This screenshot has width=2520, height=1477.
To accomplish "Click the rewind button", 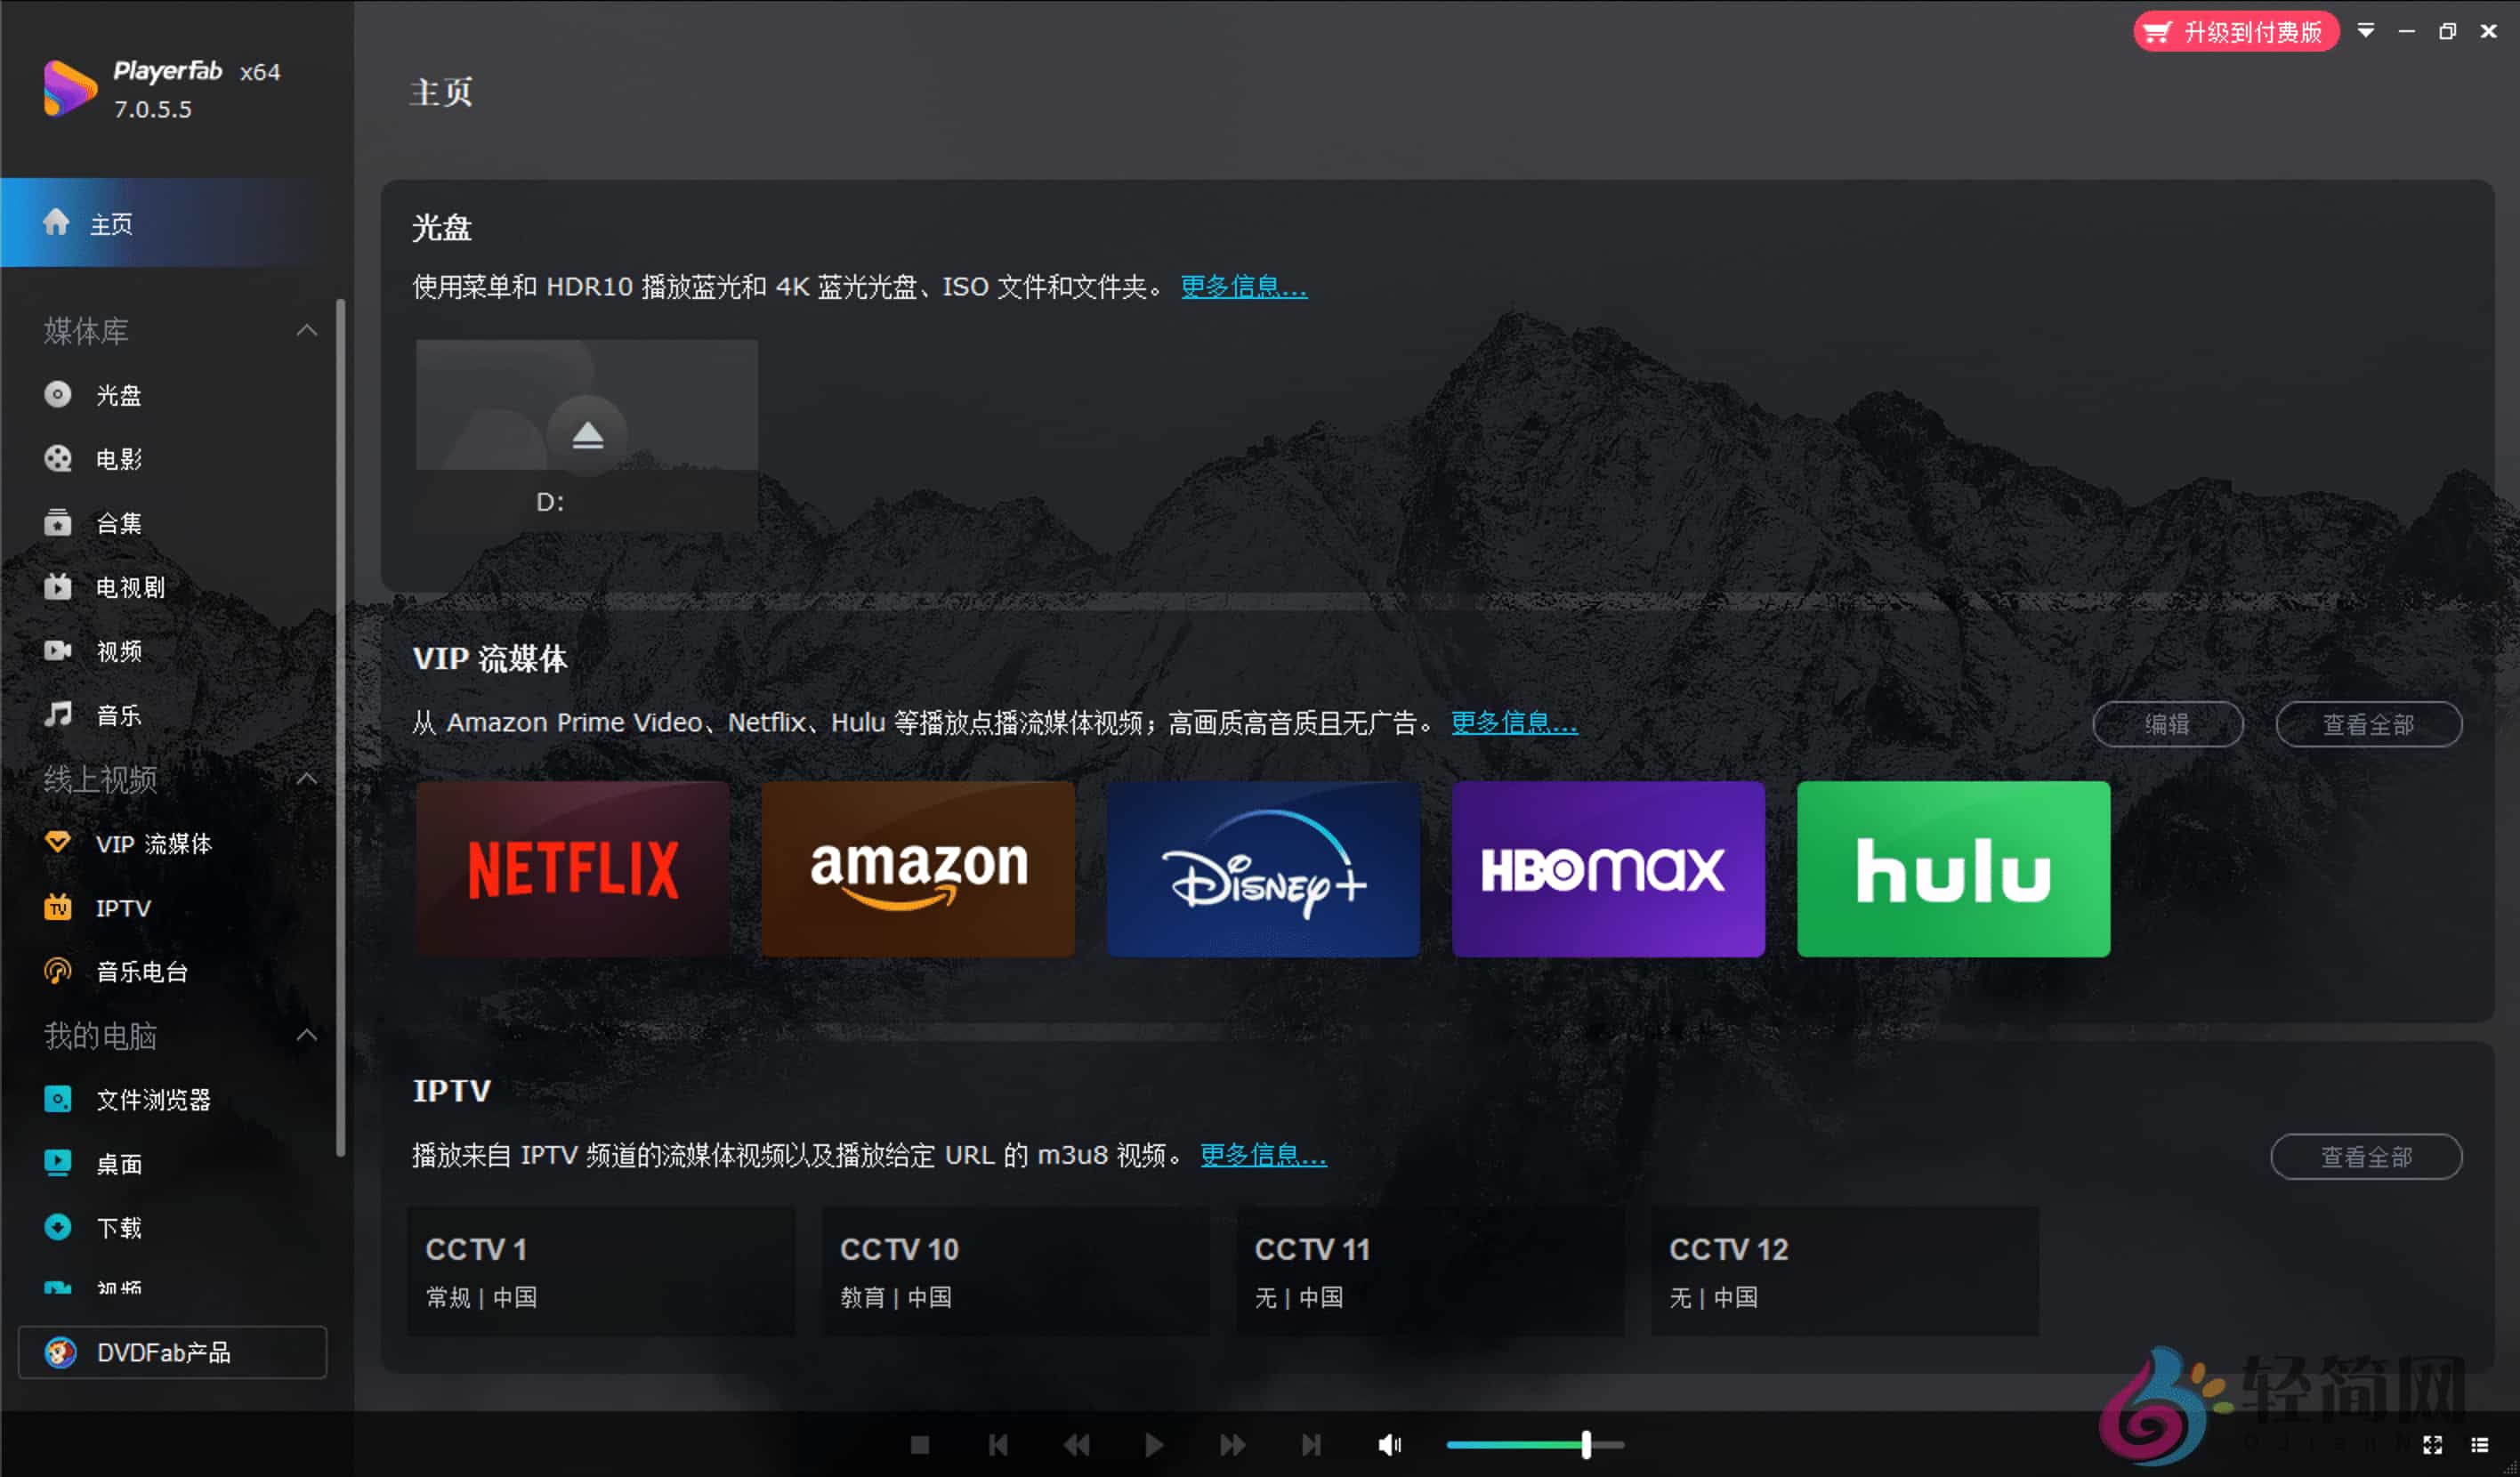I will pos(1076,1445).
